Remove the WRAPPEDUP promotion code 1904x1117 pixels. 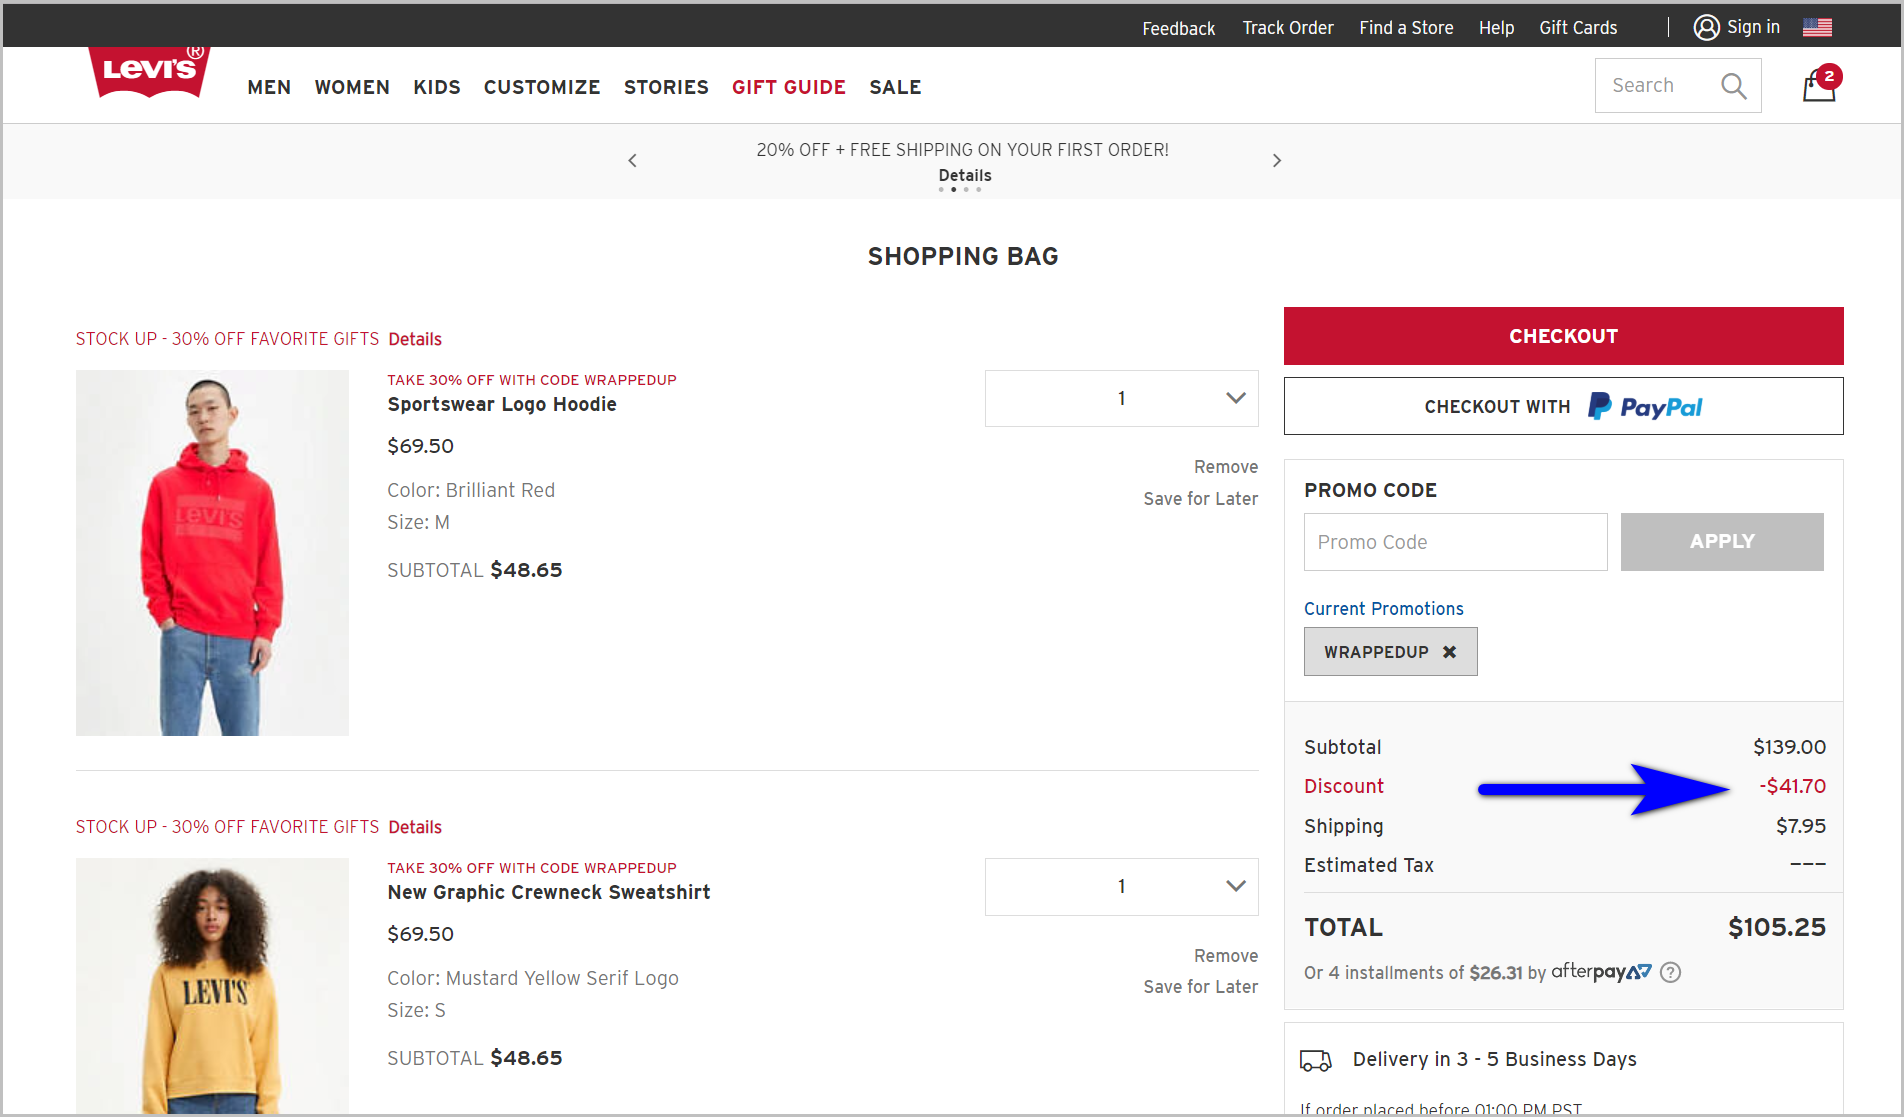(x=1450, y=651)
